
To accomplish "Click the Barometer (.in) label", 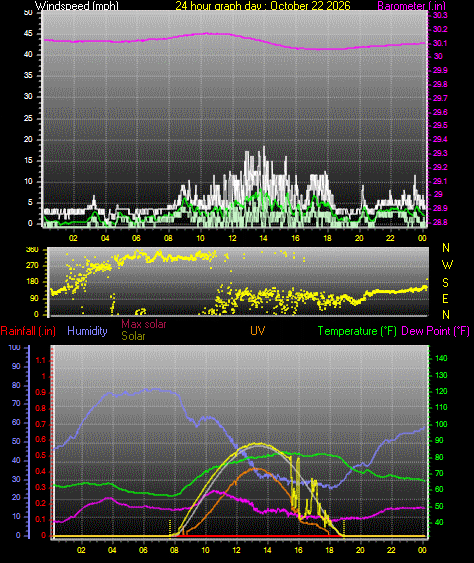I will (x=412, y=5).
